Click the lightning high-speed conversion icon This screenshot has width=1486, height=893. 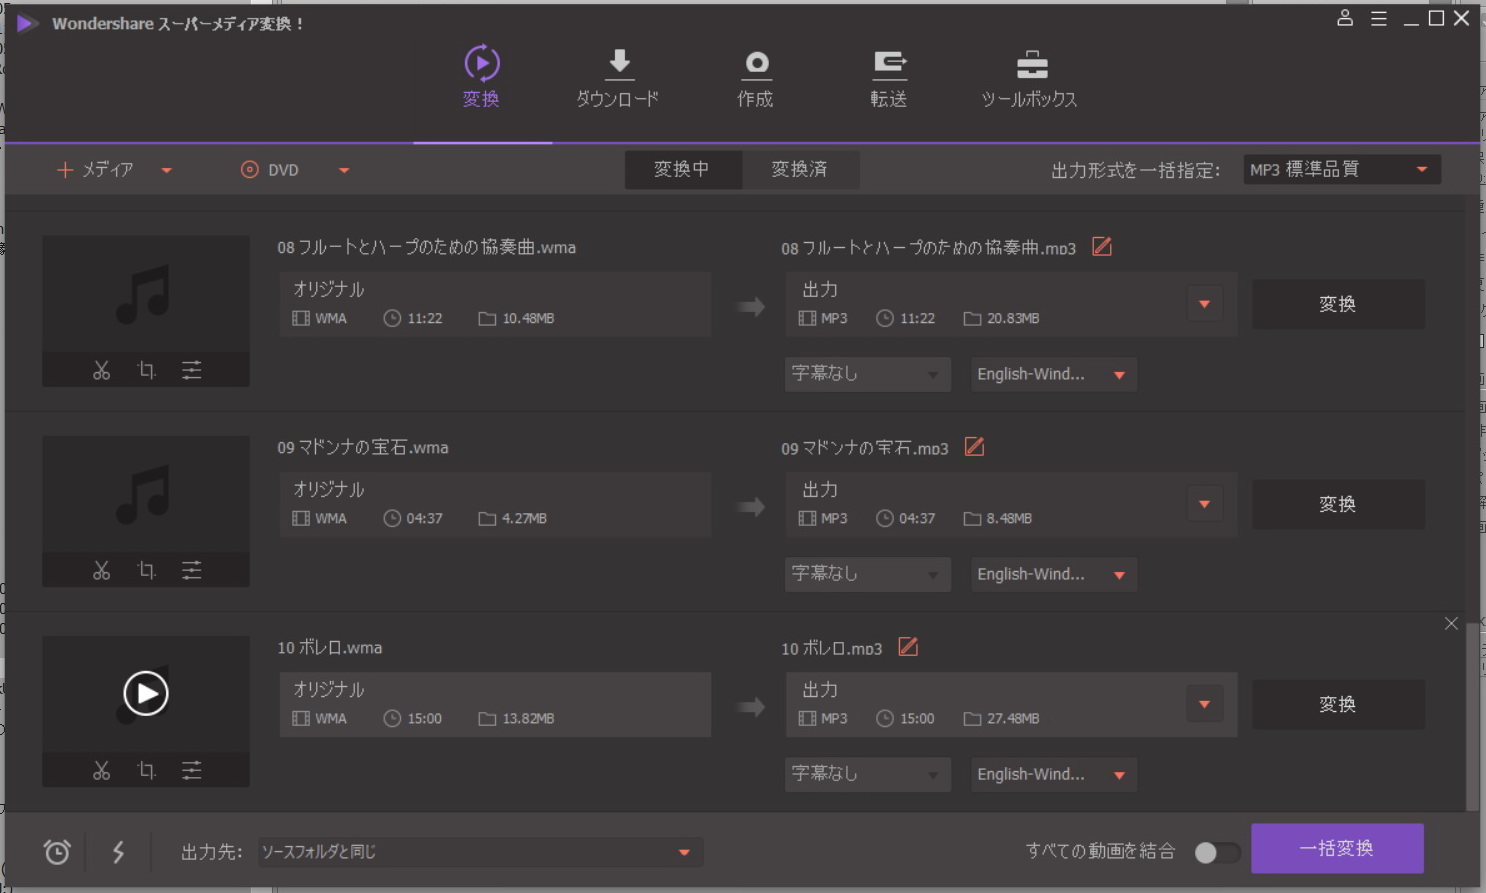[x=118, y=852]
